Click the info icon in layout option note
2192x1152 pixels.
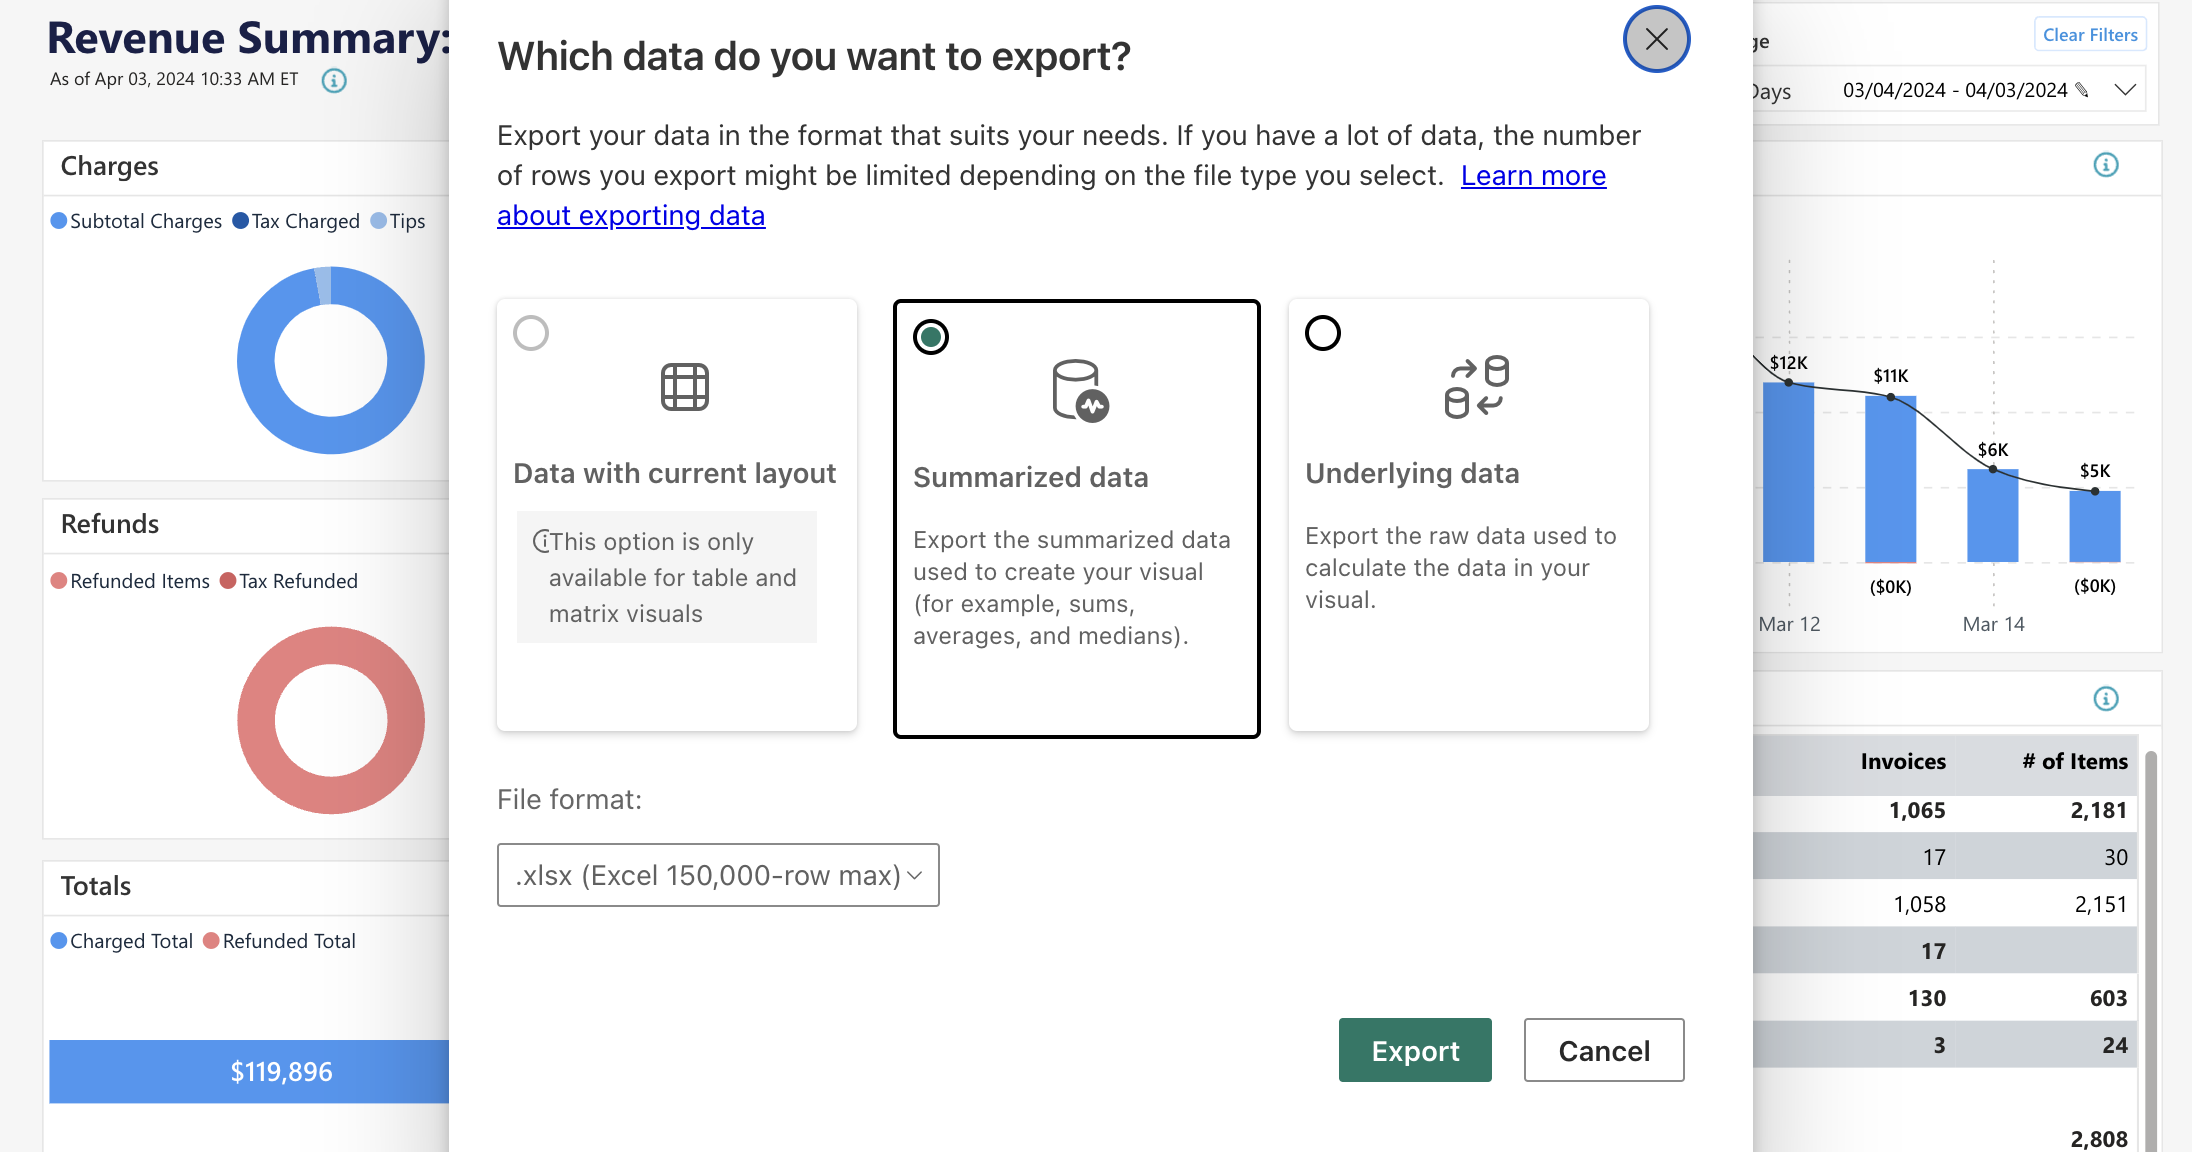pos(541,542)
